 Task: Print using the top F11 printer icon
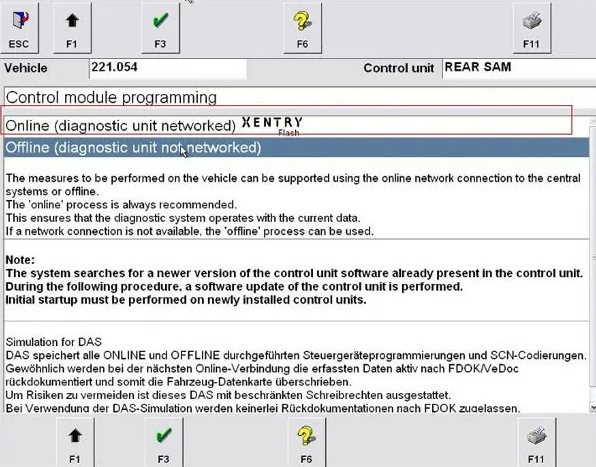(x=531, y=28)
